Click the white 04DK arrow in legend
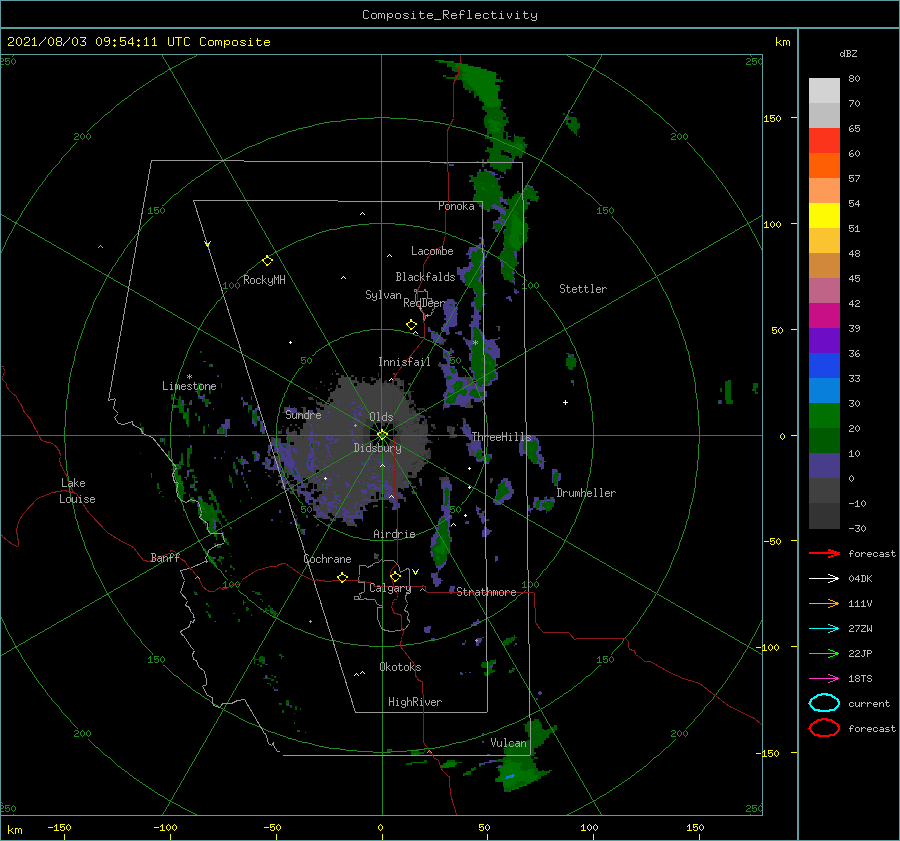The width and height of the screenshot is (900, 841). click(x=824, y=578)
